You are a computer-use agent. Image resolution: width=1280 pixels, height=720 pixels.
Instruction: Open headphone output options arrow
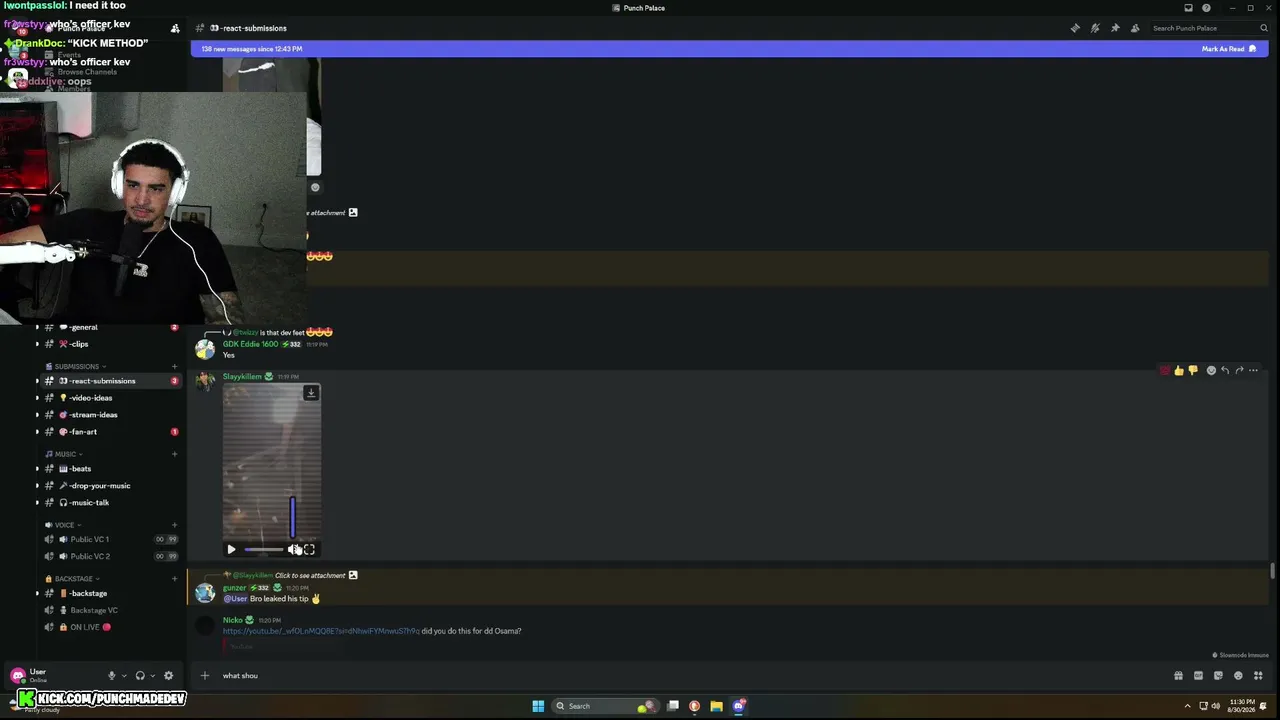[152, 676]
